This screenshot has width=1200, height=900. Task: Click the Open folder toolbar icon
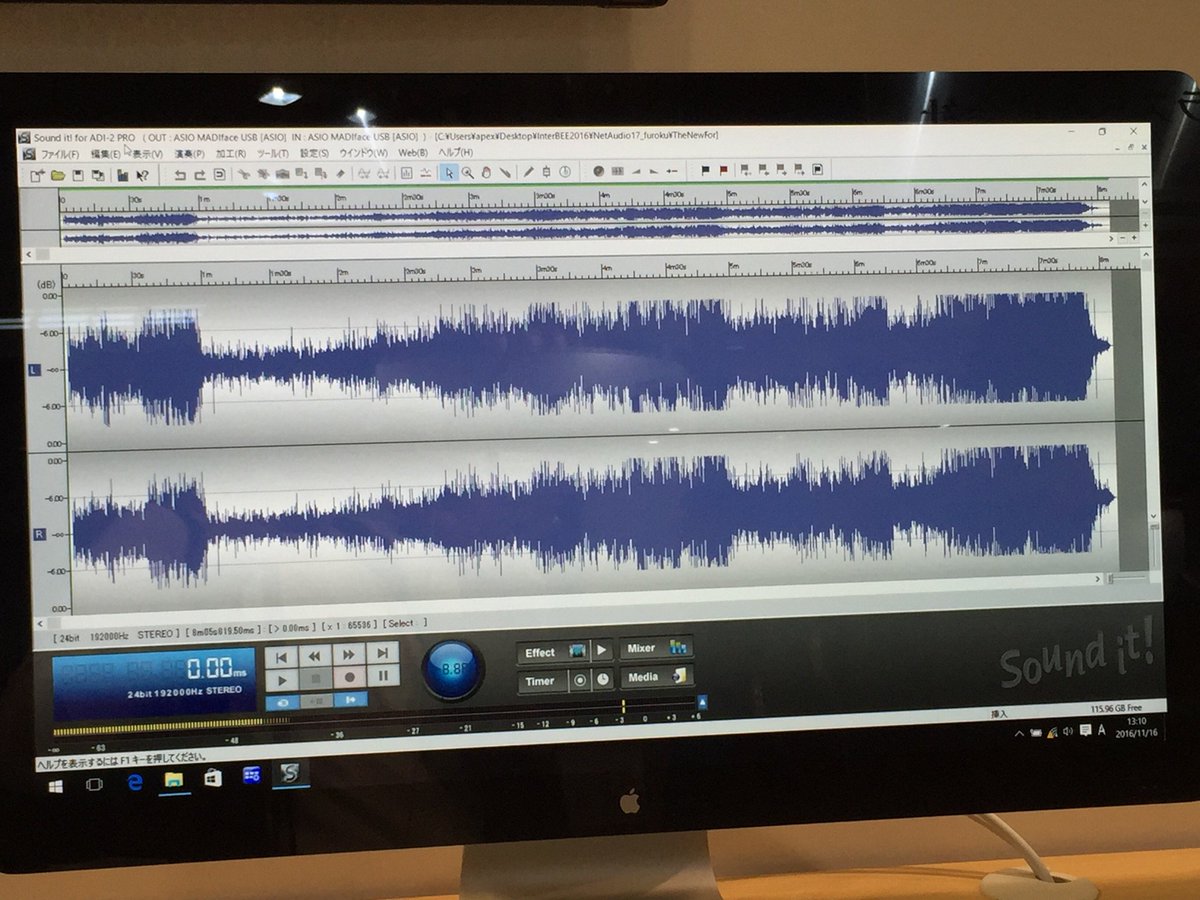tap(58, 175)
